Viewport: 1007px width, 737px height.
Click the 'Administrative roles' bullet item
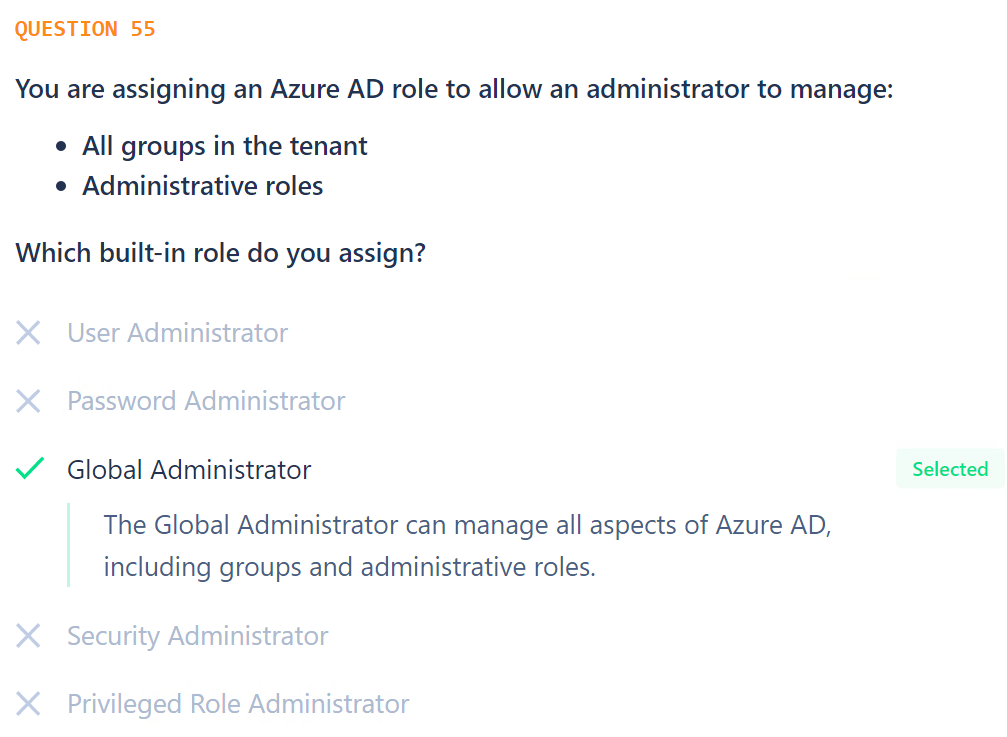[203, 186]
